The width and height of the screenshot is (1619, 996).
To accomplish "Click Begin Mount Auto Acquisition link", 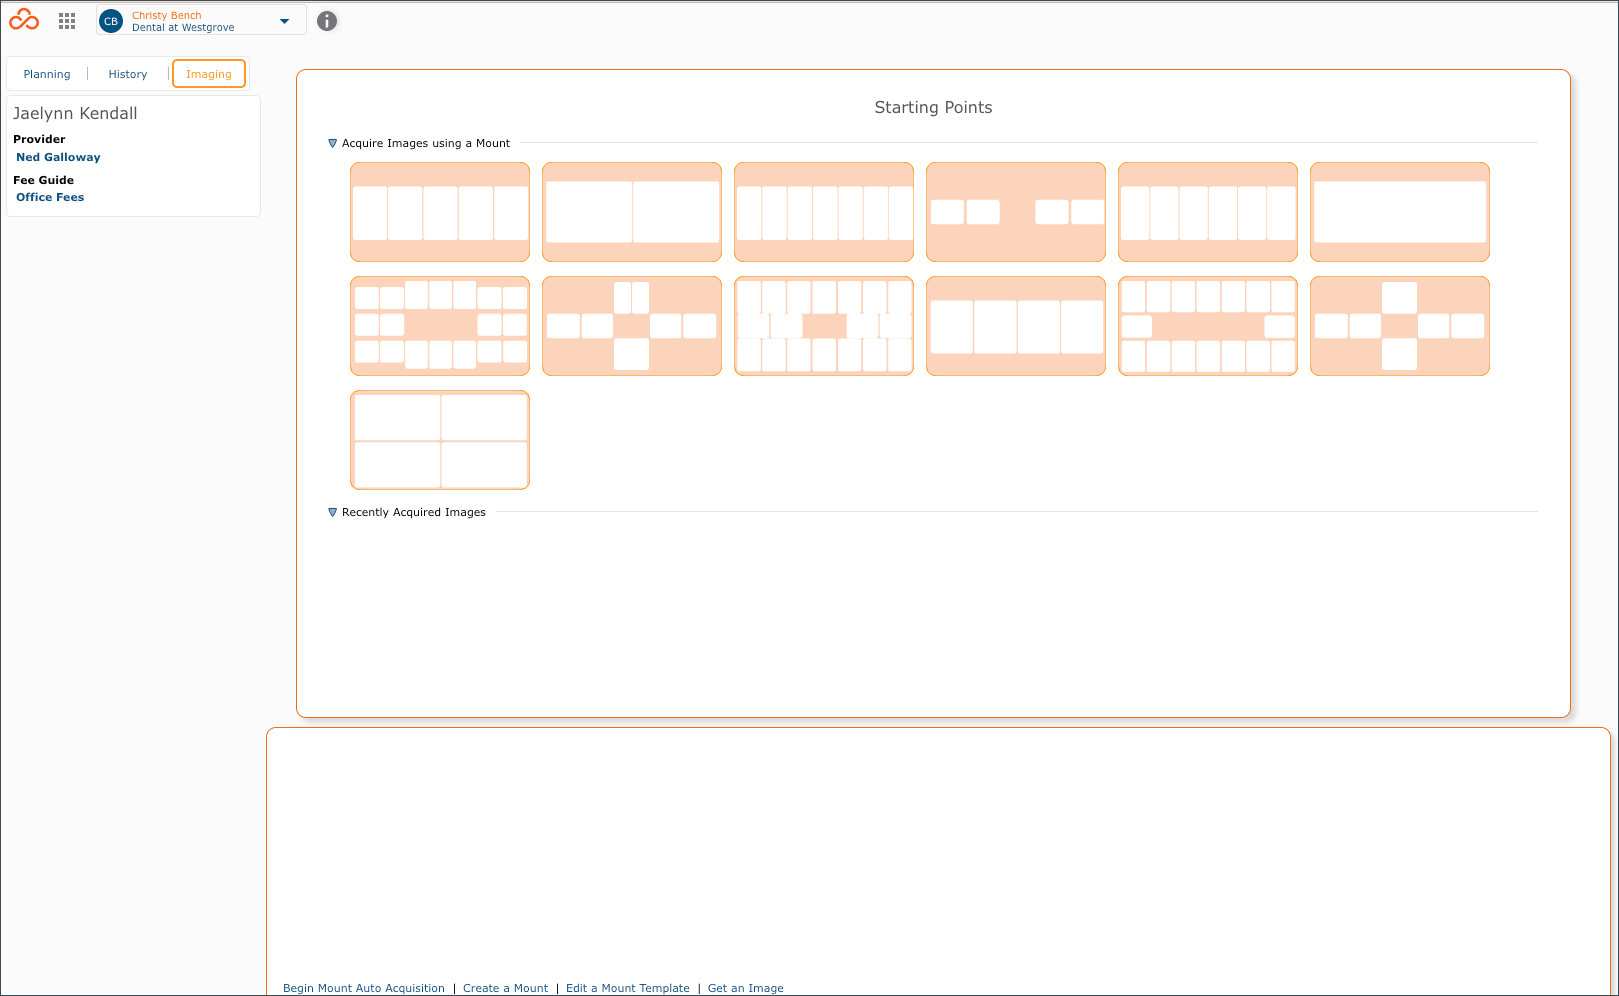I will pyautogui.click(x=364, y=988).
